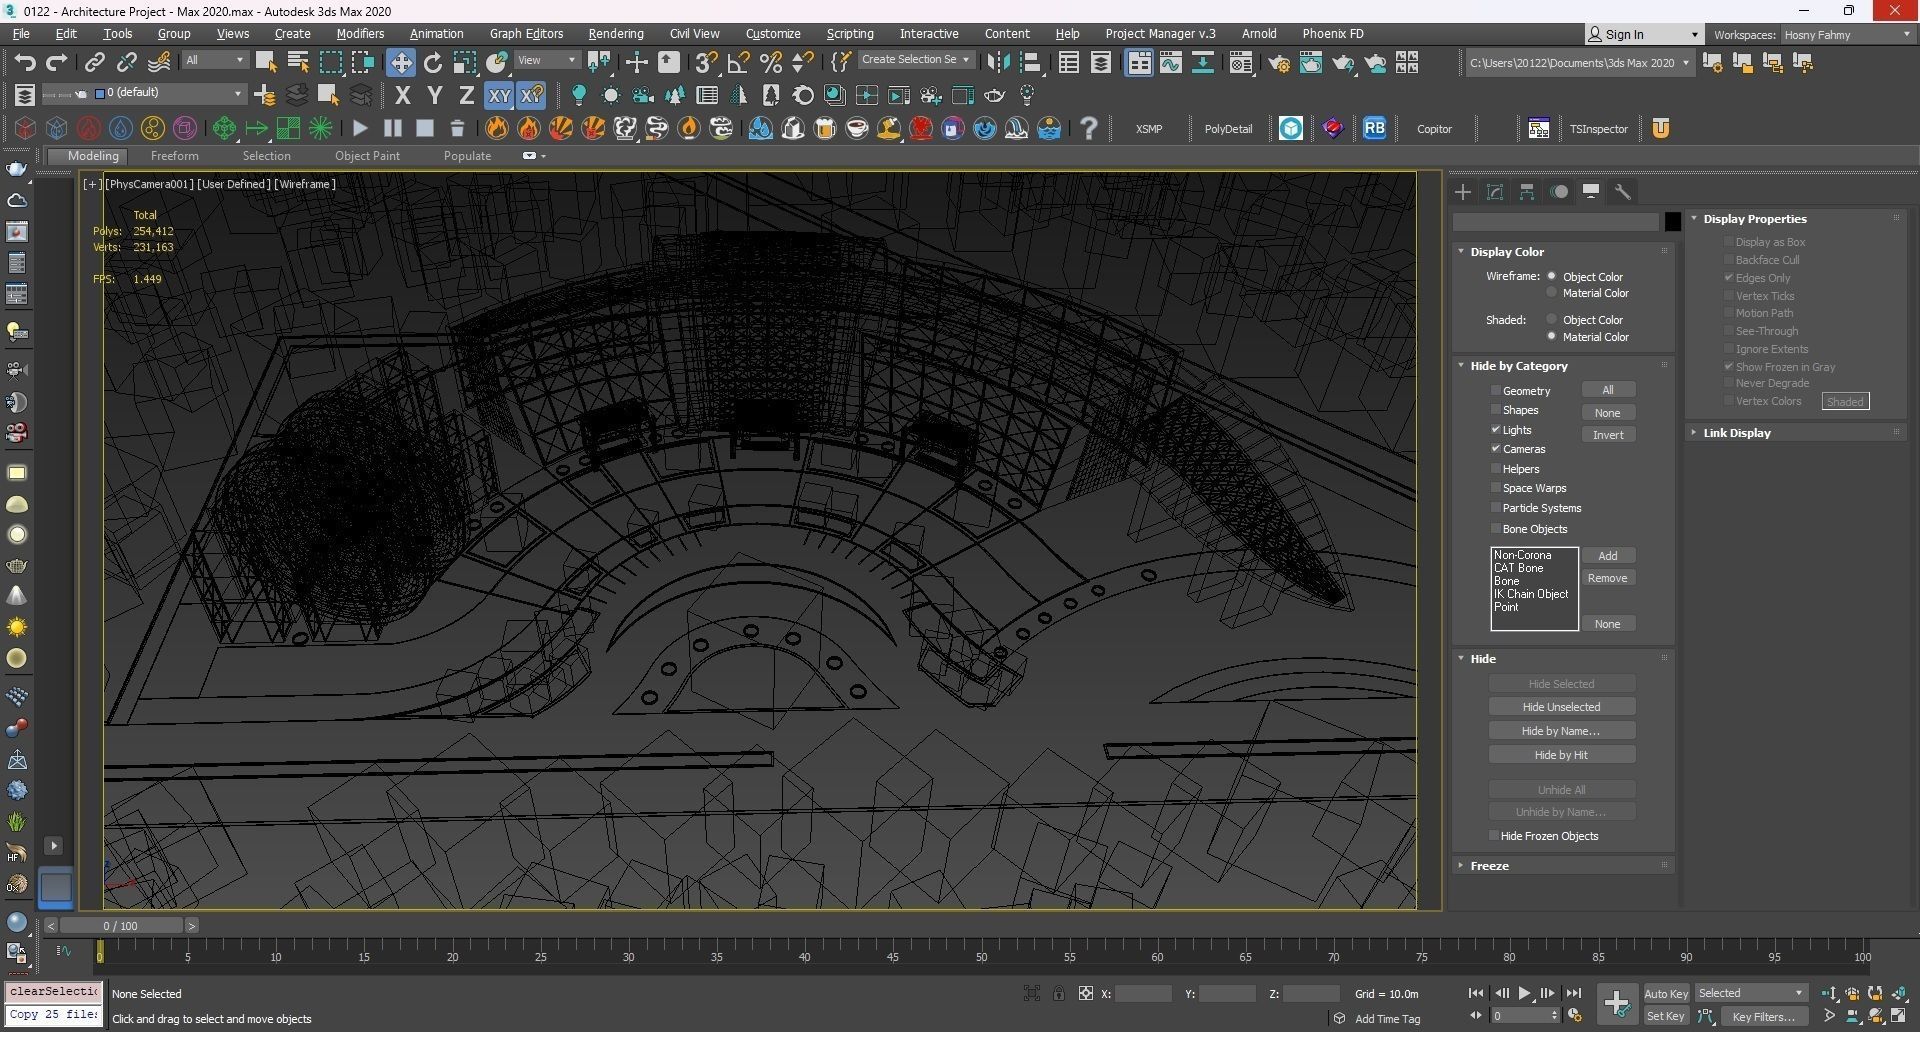Open the Utilities command panel tab
This screenshot has height=1040, width=1920.
(1623, 192)
